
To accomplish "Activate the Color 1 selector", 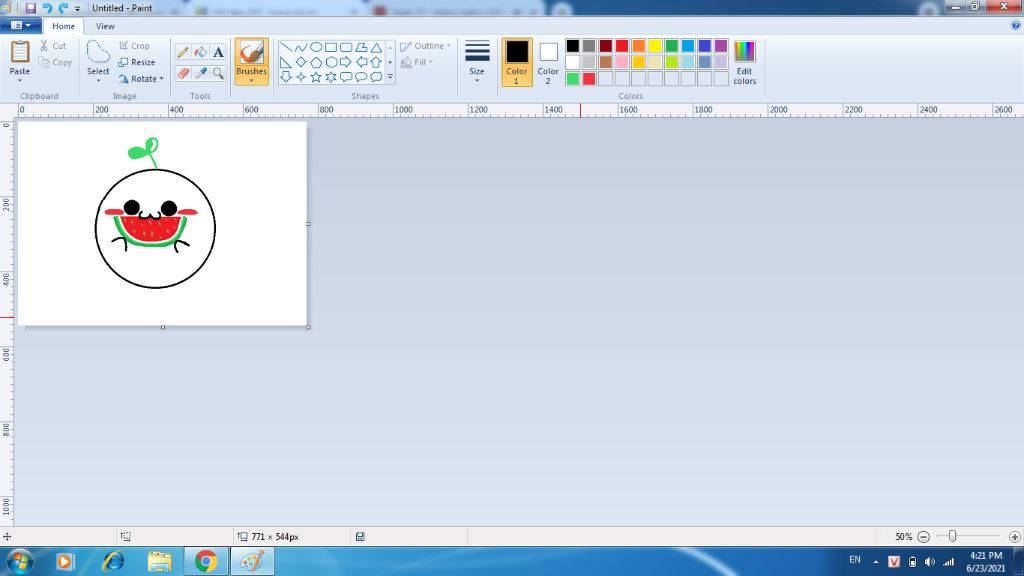I will [x=517, y=62].
